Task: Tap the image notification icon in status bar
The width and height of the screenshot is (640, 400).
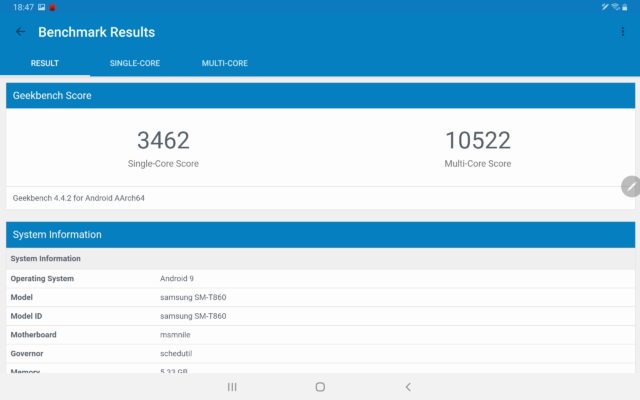Action: click(x=42, y=7)
